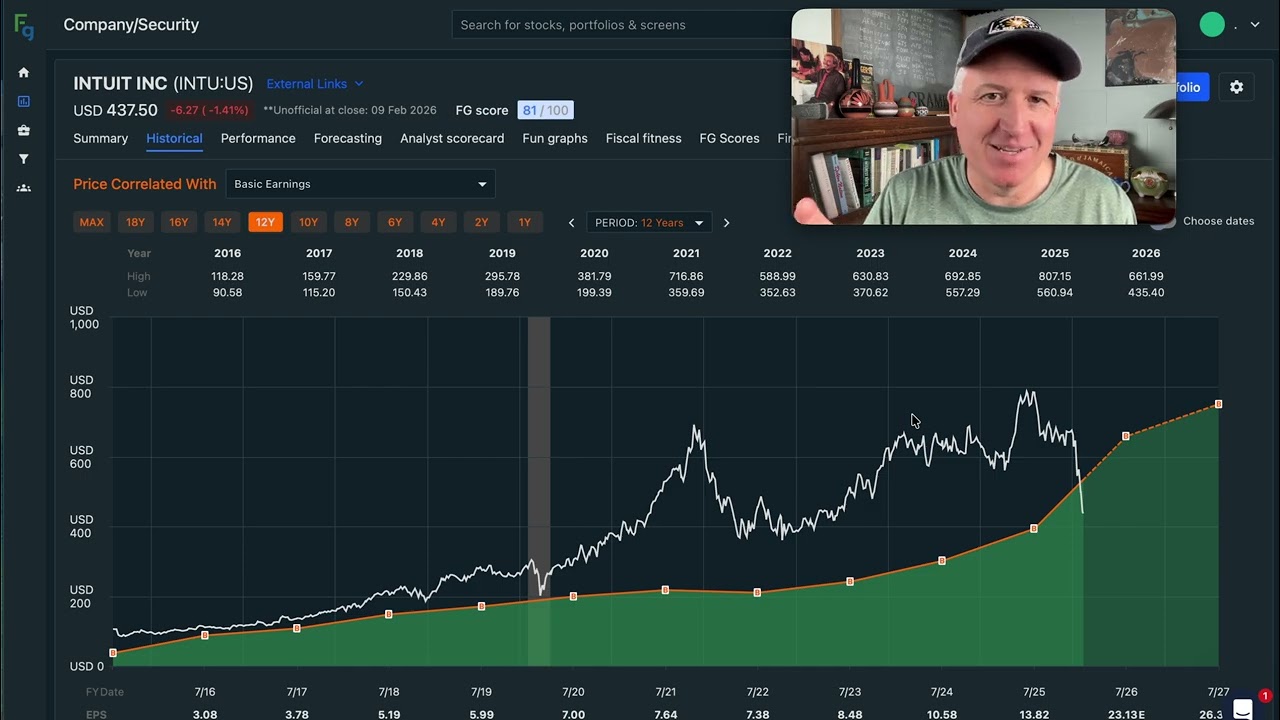Open the settings gear icon

[1236, 87]
